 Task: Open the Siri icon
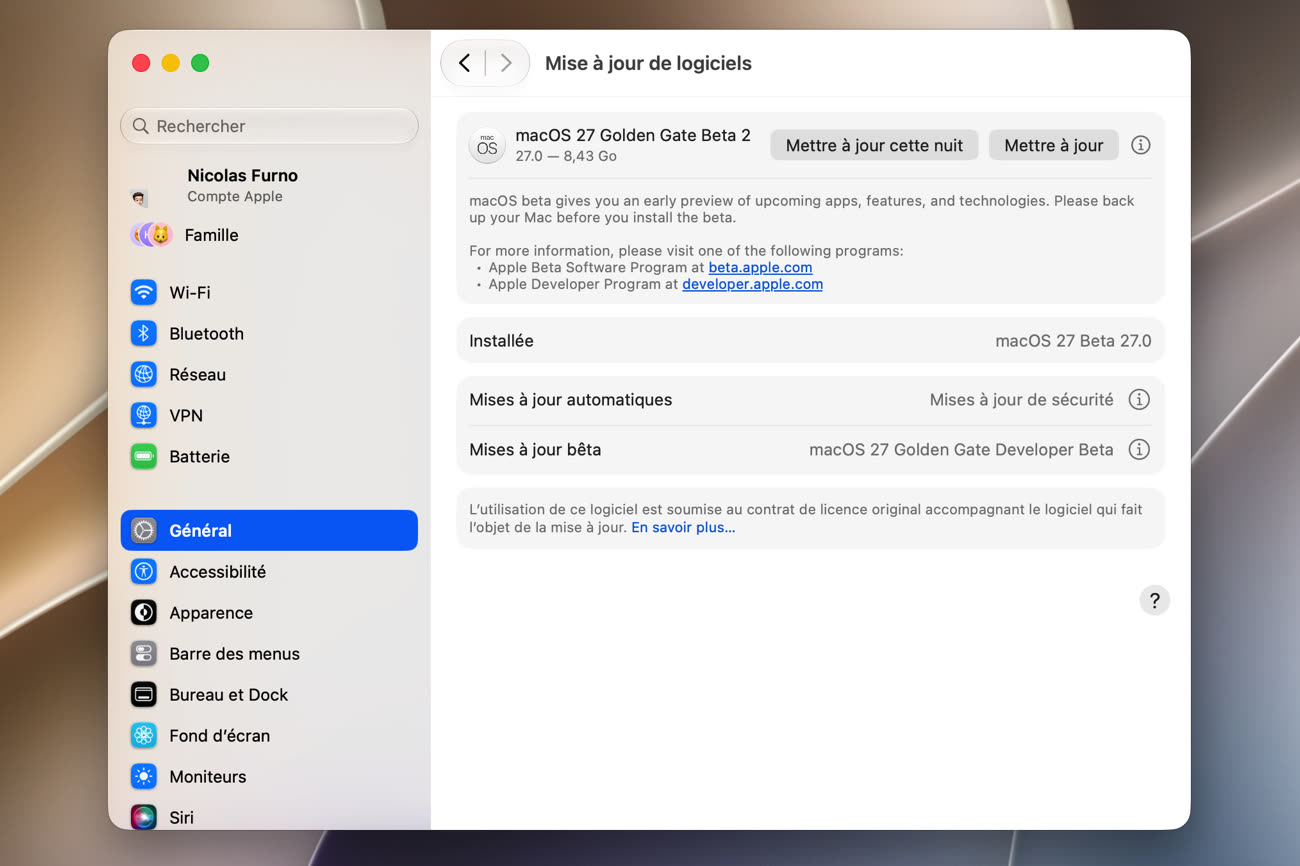[x=144, y=817]
